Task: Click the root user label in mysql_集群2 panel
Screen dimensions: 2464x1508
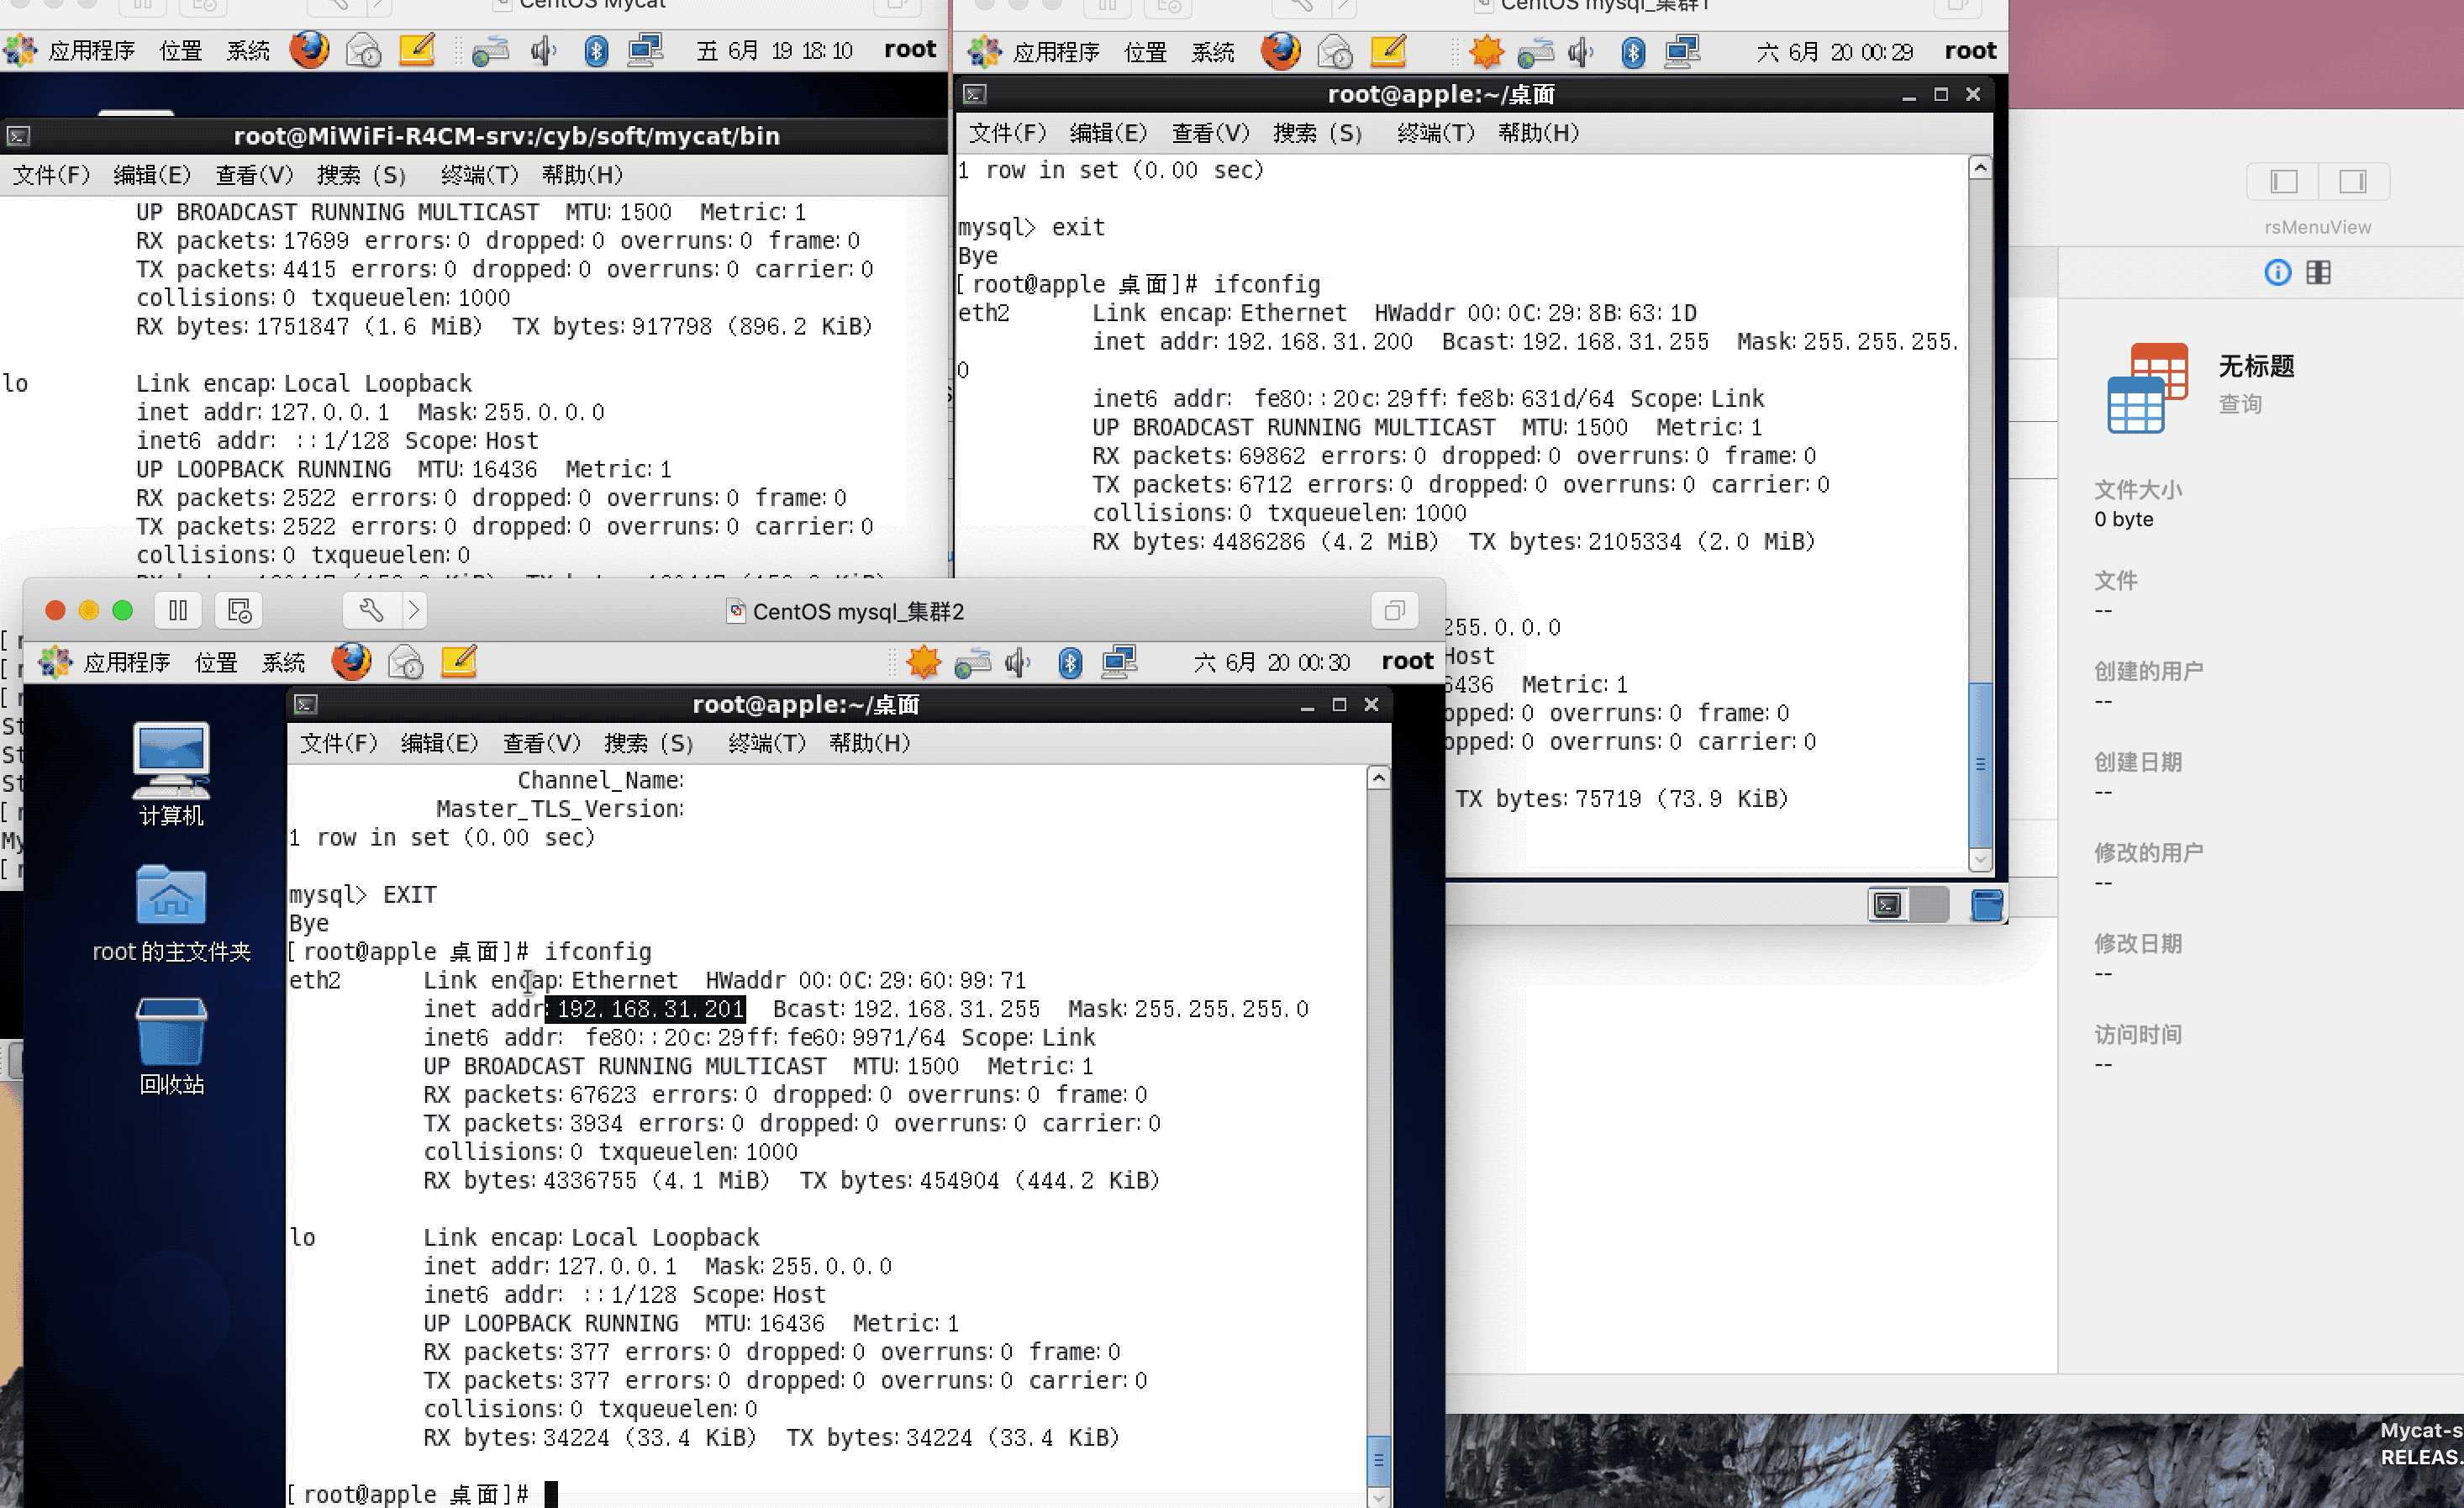Action: click(x=1407, y=661)
